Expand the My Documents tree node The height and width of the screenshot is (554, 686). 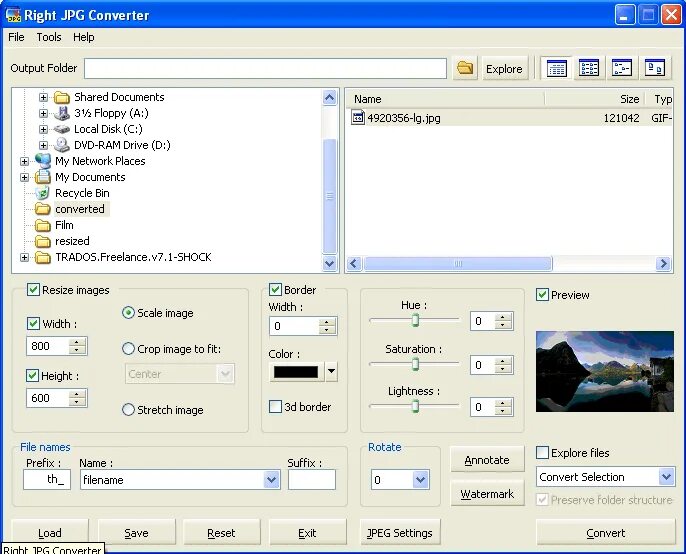[24, 177]
